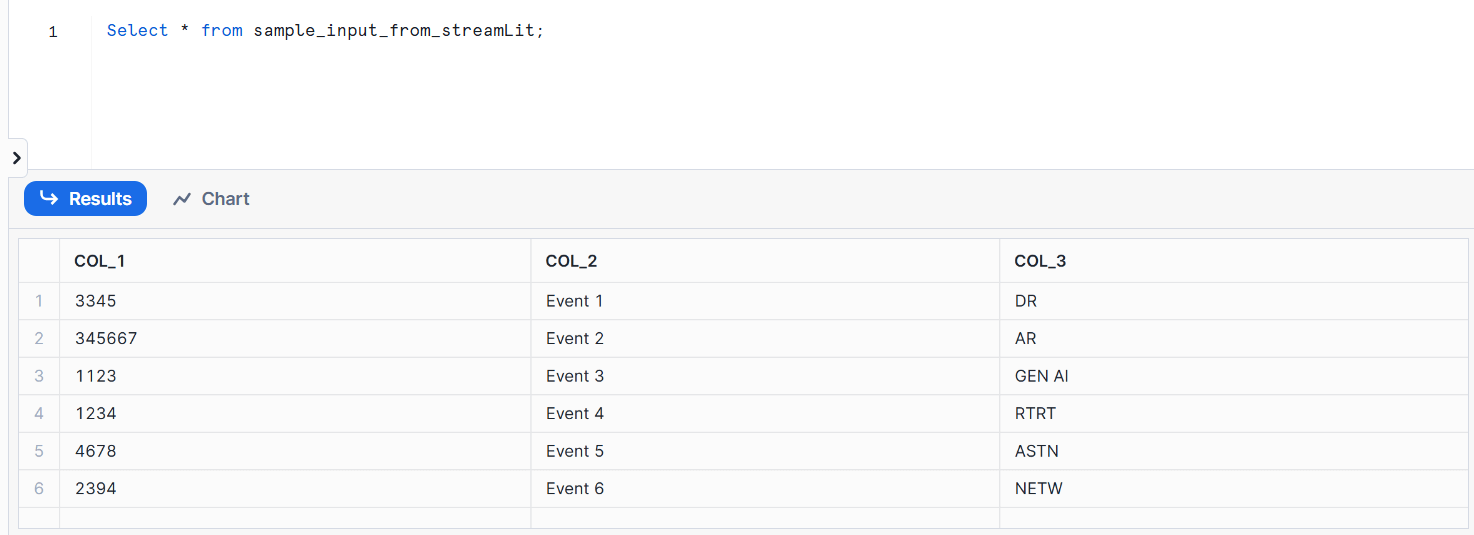Click cell containing 345667
The image size is (1474, 535).
coord(106,339)
